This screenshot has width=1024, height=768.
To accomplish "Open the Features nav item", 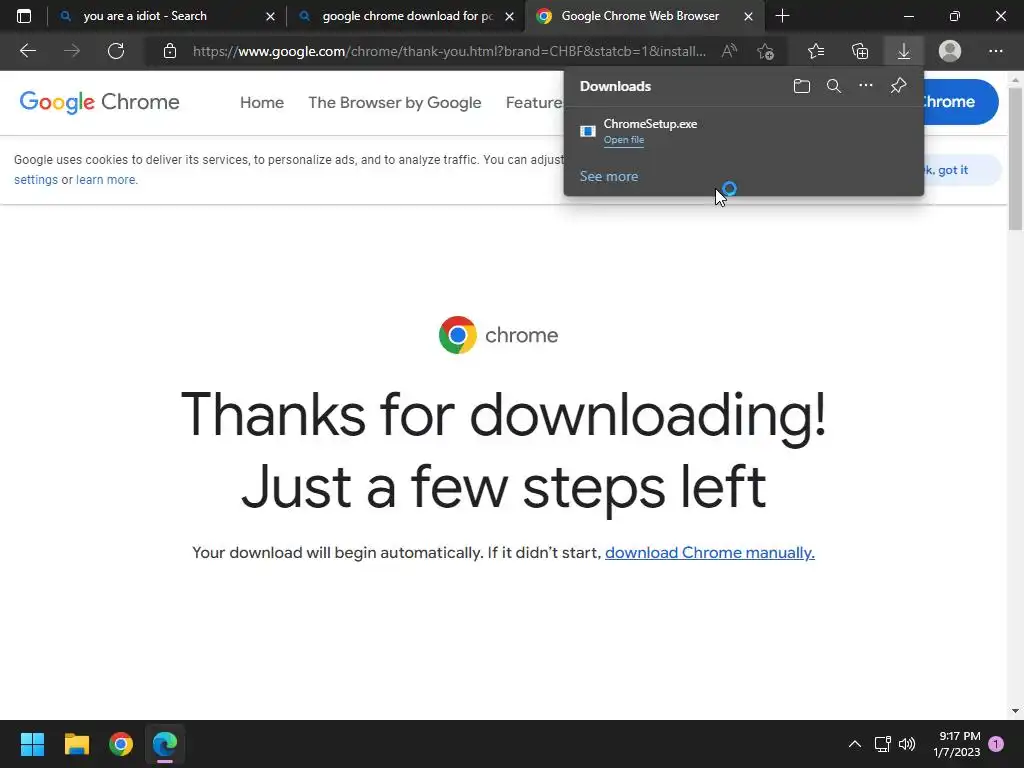I will 534,103.
